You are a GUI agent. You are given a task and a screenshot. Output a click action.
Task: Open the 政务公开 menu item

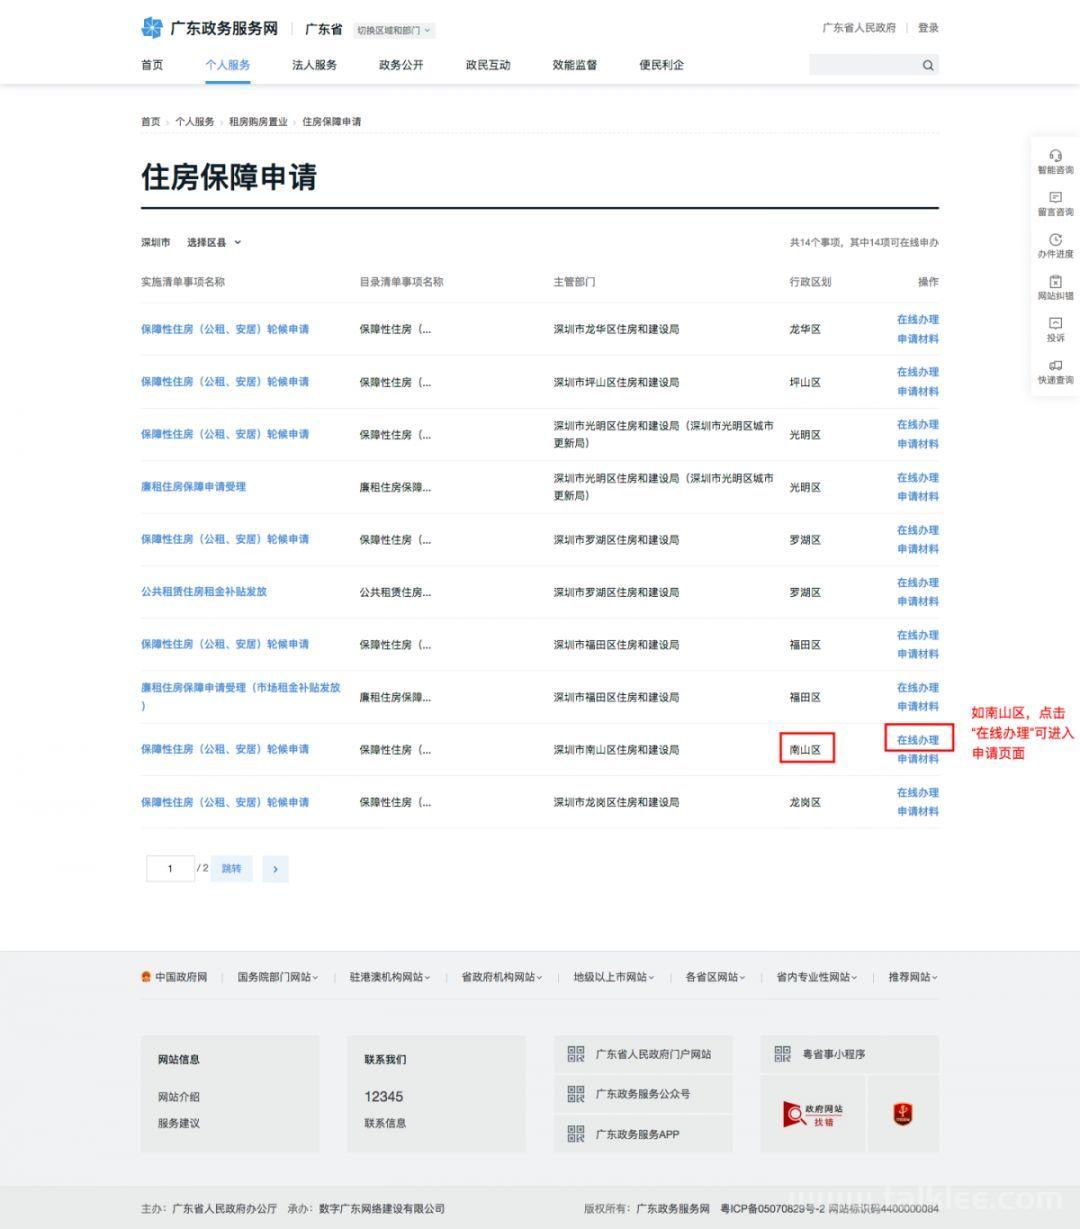click(401, 65)
